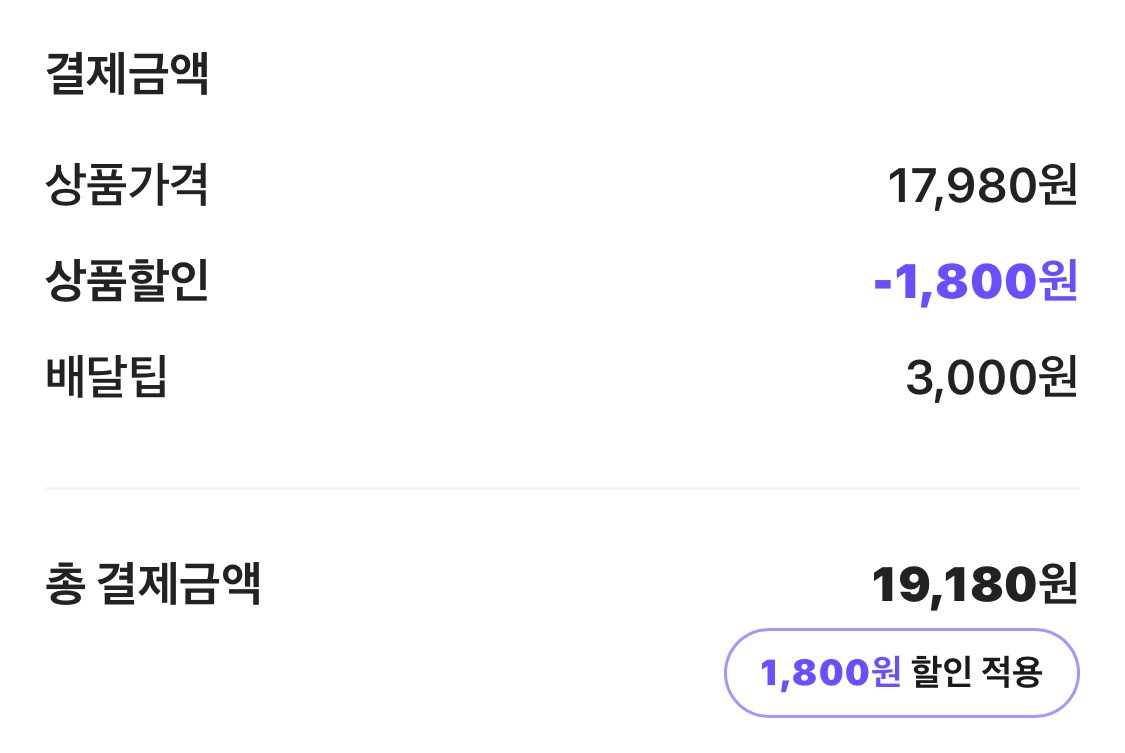Select the 총 결제금액 label
The width and height of the screenshot is (1125, 753).
[x=153, y=585]
